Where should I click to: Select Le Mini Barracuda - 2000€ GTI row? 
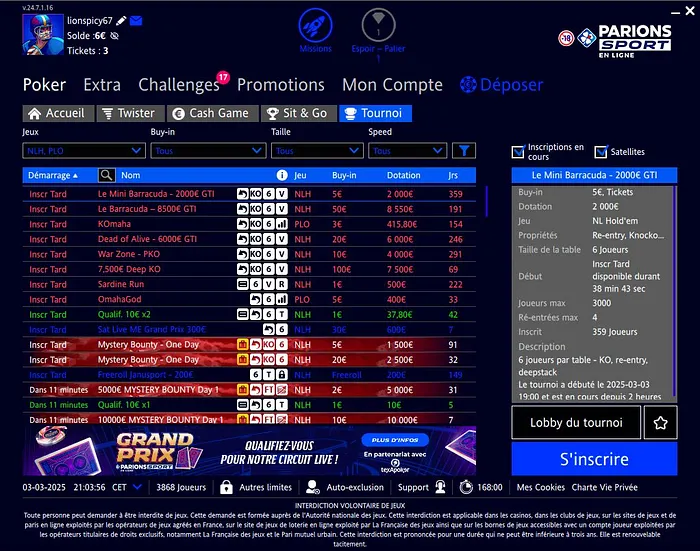[249, 194]
